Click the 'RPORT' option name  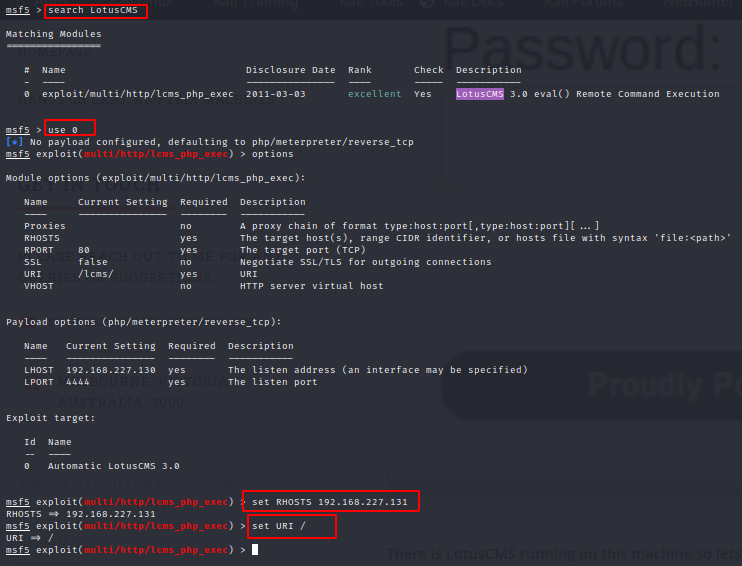(39, 250)
